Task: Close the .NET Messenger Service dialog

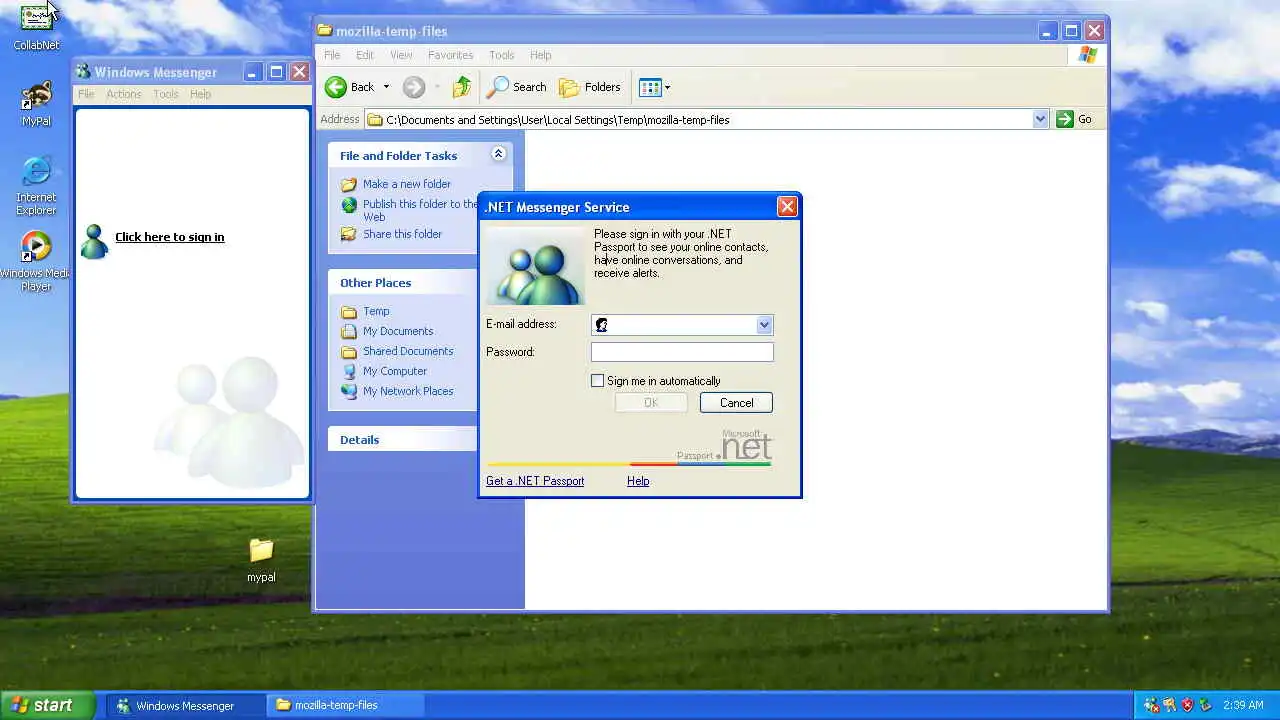Action: click(x=787, y=207)
